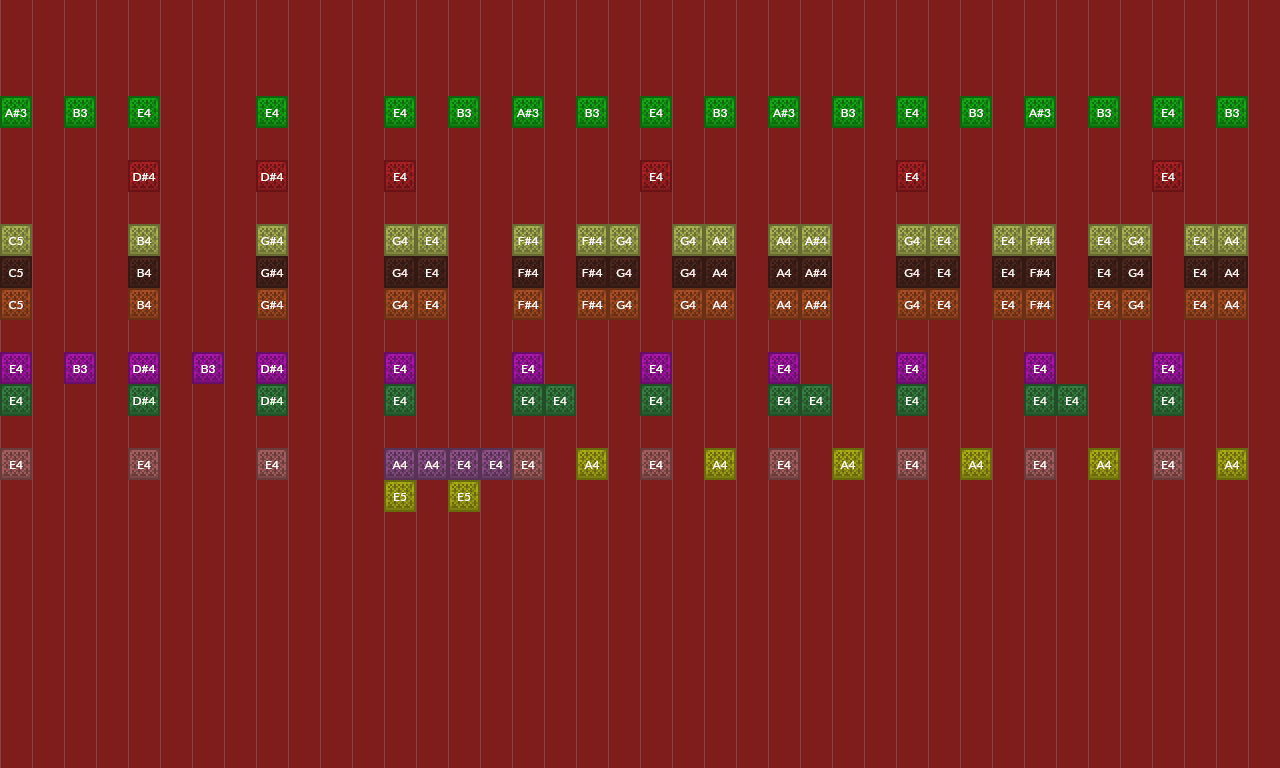
Task: Select the yellow A4 note near the bottom right
Action: click(1104, 464)
